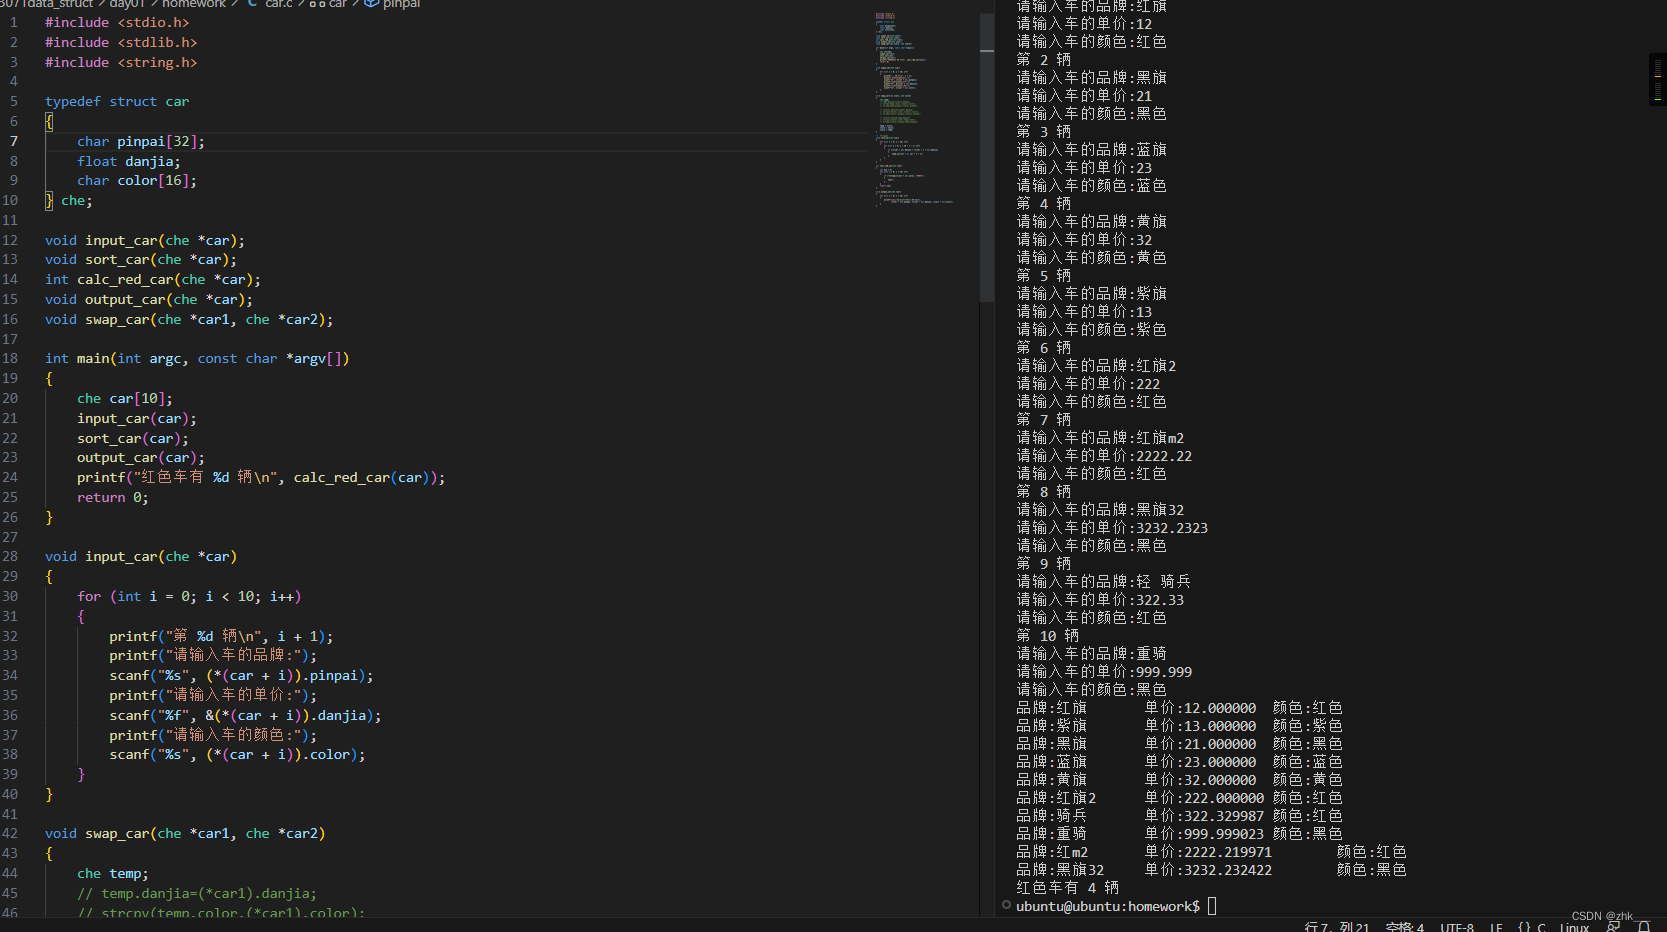Click terminal output '单价:3232.2323' line
The height and width of the screenshot is (932, 1667).
click(x=1112, y=527)
